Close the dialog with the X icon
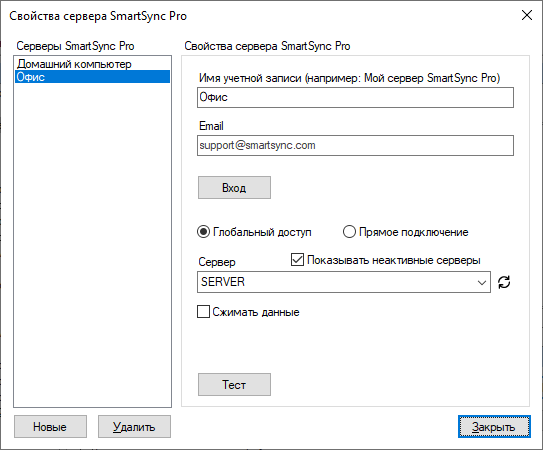The width and height of the screenshot is (543, 450). pyautogui.click(x=527, y=15)
